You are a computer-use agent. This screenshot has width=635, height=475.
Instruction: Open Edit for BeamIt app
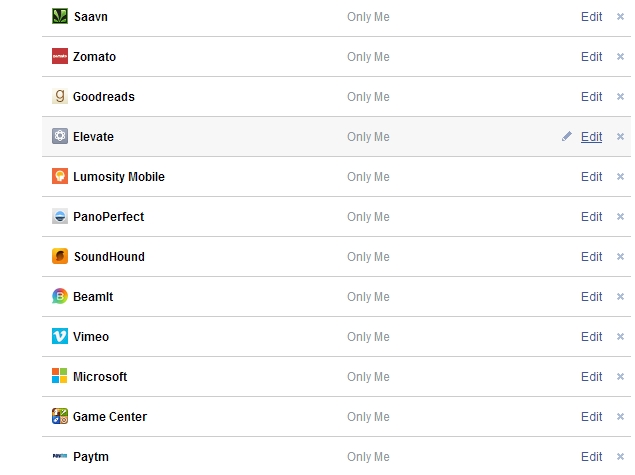click(x=591, y=297)
